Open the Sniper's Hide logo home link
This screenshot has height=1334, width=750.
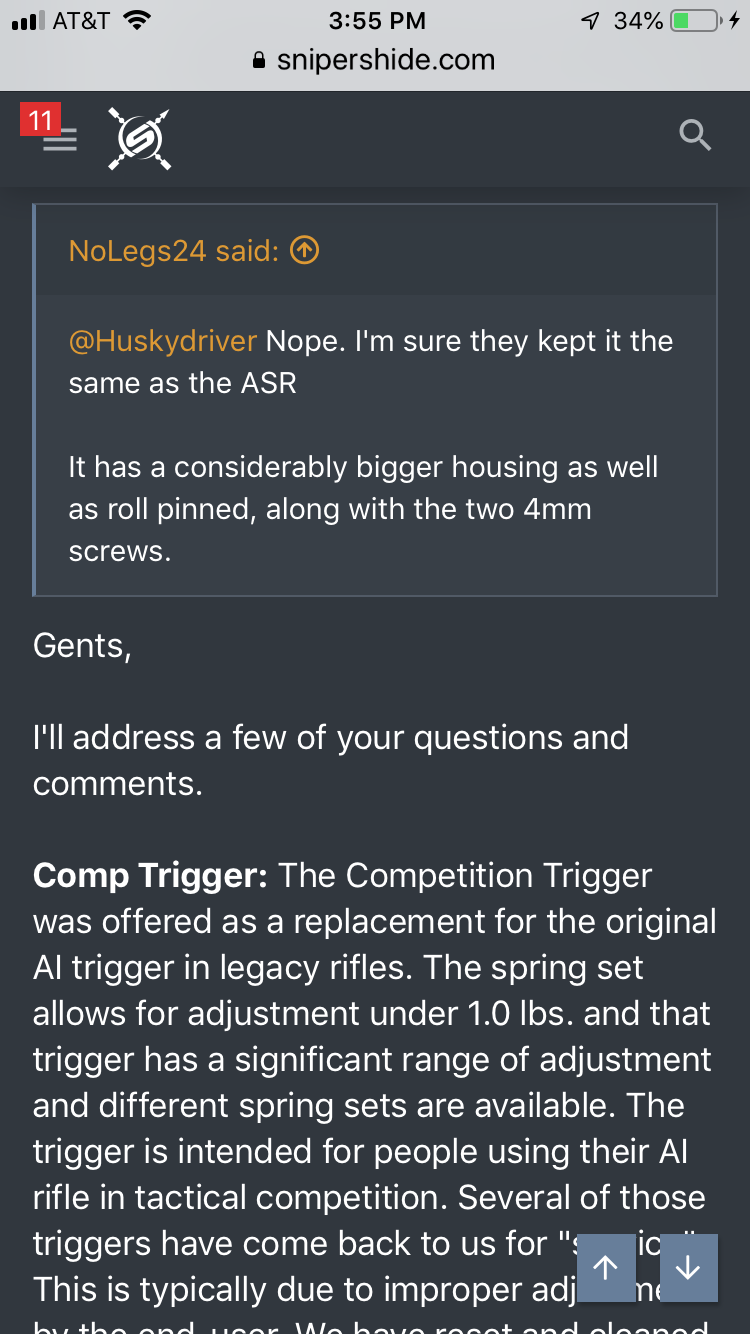coord(139,138)
